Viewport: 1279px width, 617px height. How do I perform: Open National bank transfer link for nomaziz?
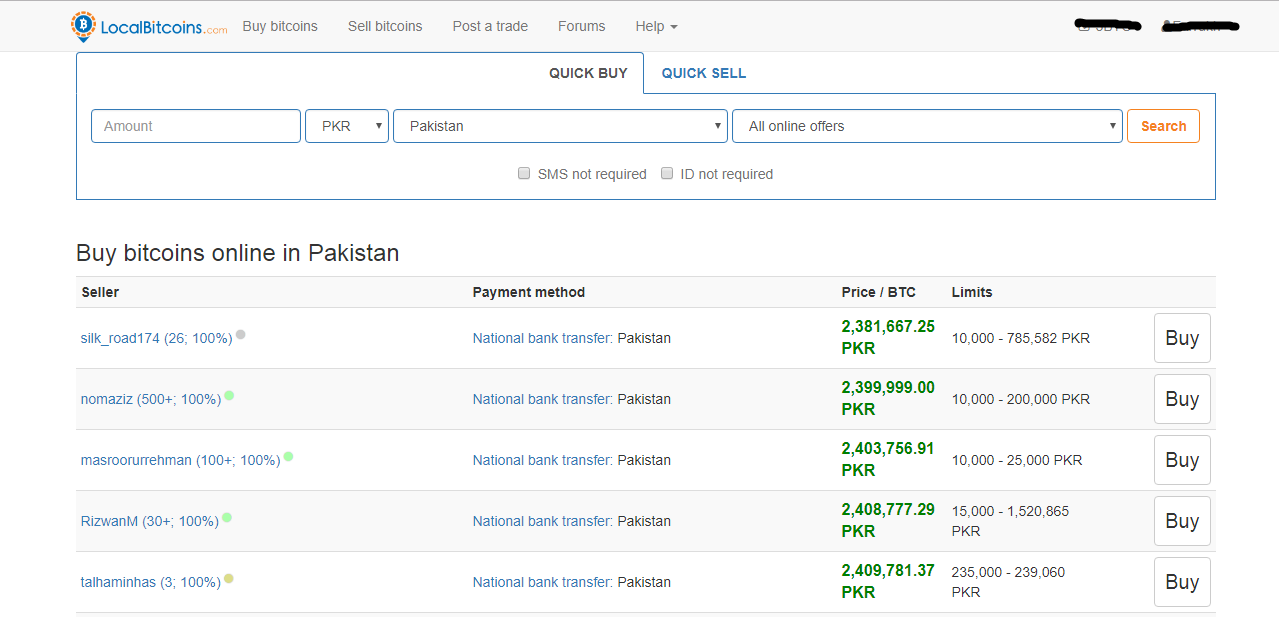pos(543,399)
